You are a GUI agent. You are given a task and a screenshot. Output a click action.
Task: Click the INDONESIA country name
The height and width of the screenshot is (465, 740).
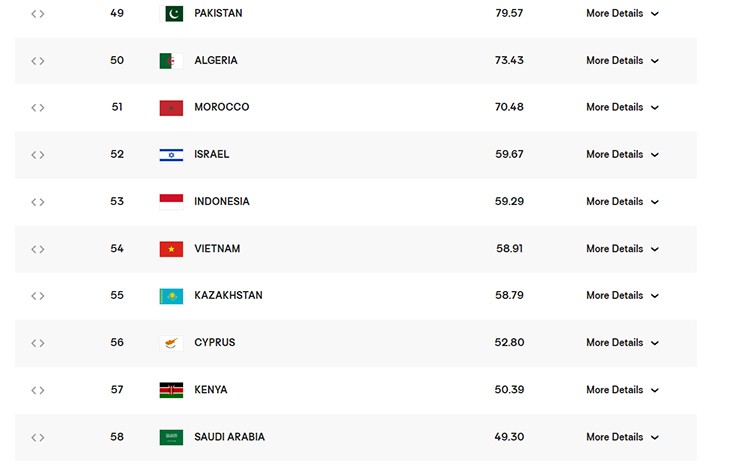[222, 202]
